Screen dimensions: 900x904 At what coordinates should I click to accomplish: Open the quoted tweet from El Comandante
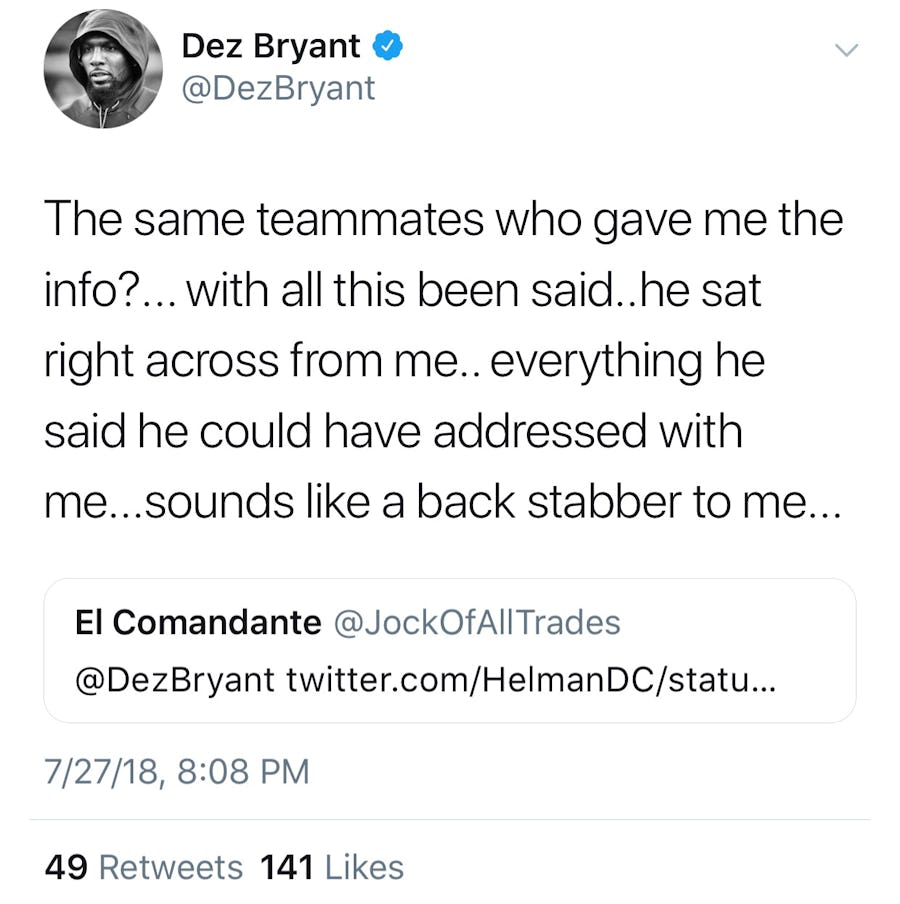coord(450,650)
